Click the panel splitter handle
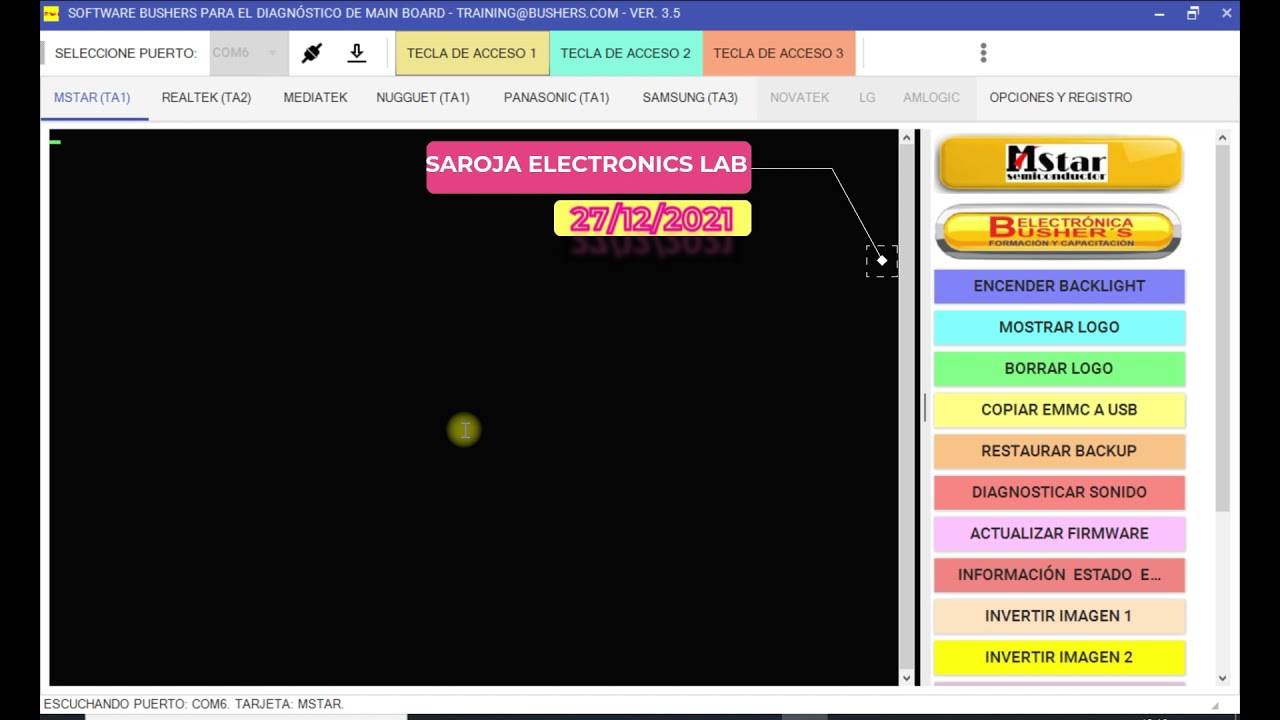1280x720 pixels. click(x=924, y=407)
